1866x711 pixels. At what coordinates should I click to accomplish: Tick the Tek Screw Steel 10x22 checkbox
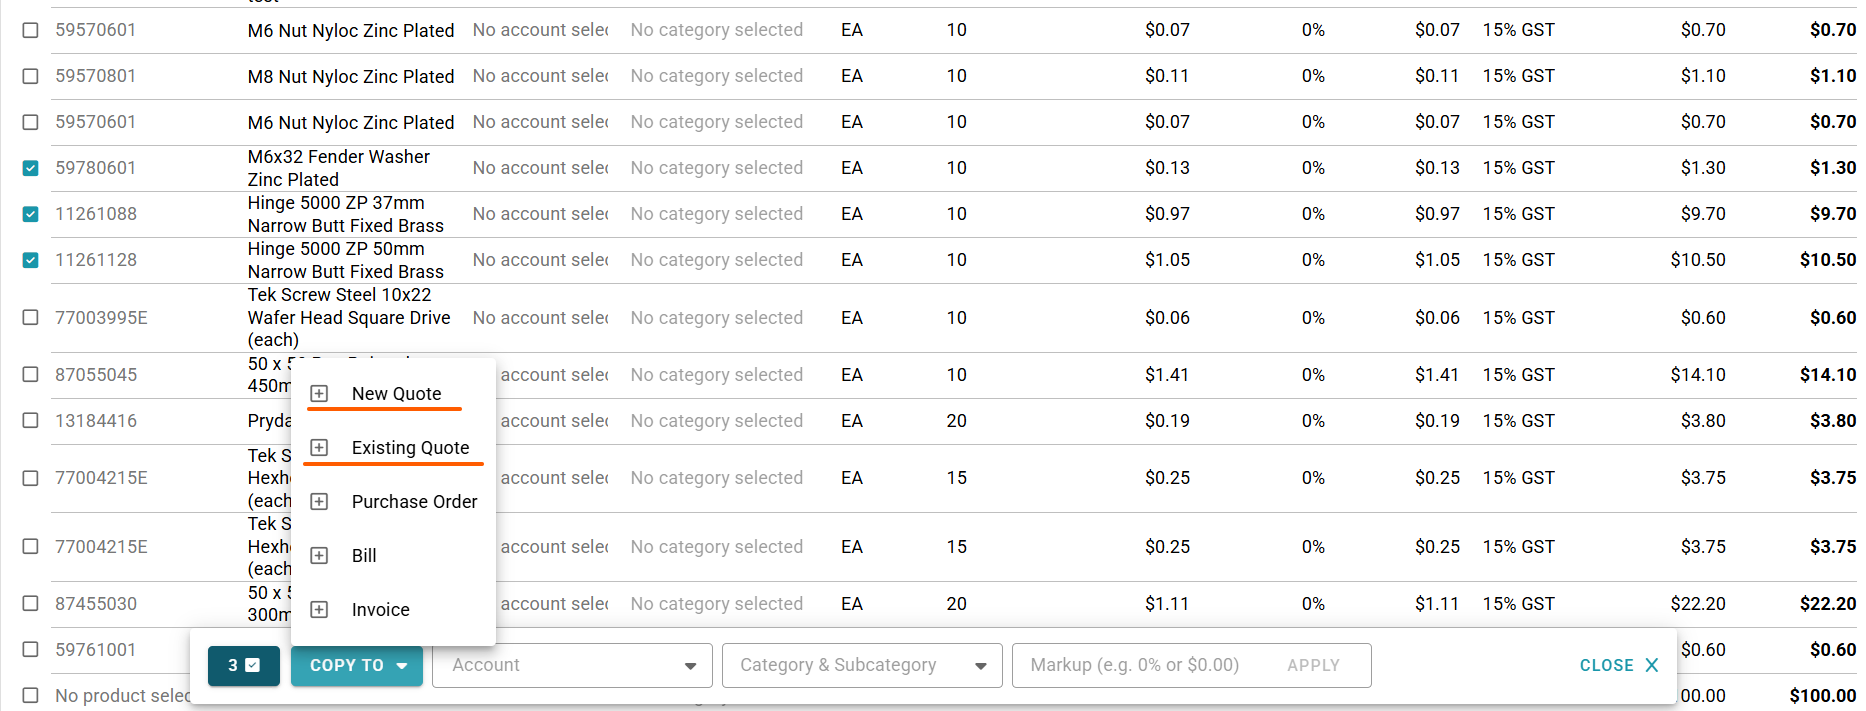pos(31,318)
